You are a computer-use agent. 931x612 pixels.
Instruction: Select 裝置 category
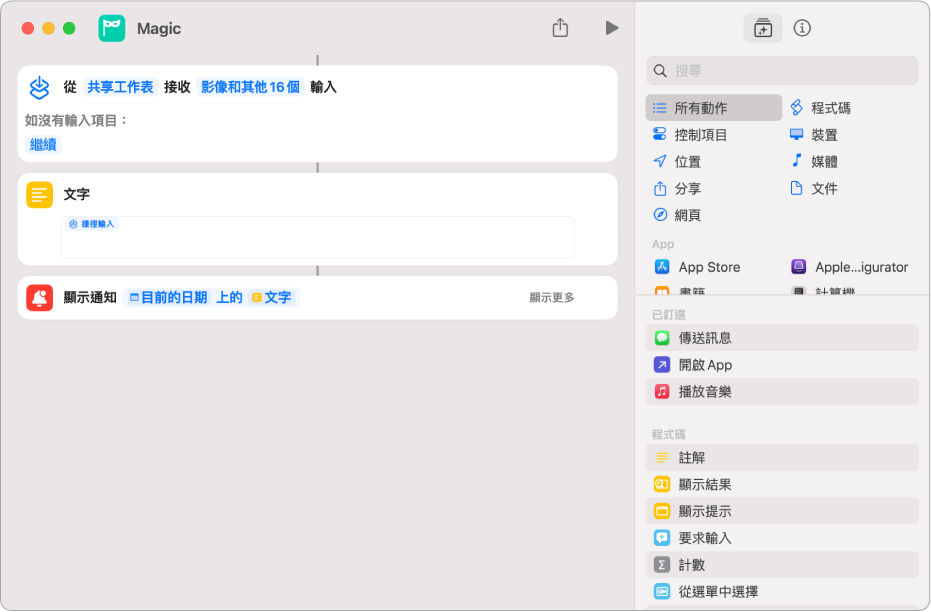click(814, 135)
